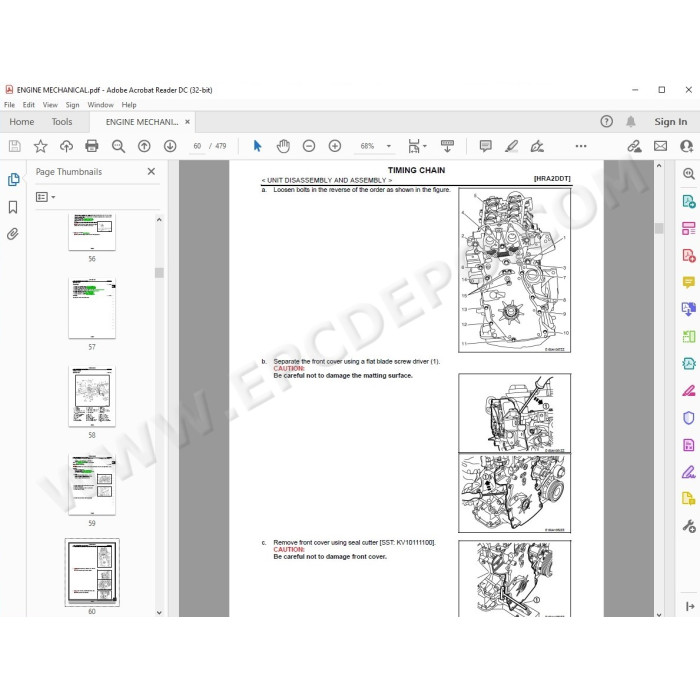Click the page number input field

[x=197, y=146]
